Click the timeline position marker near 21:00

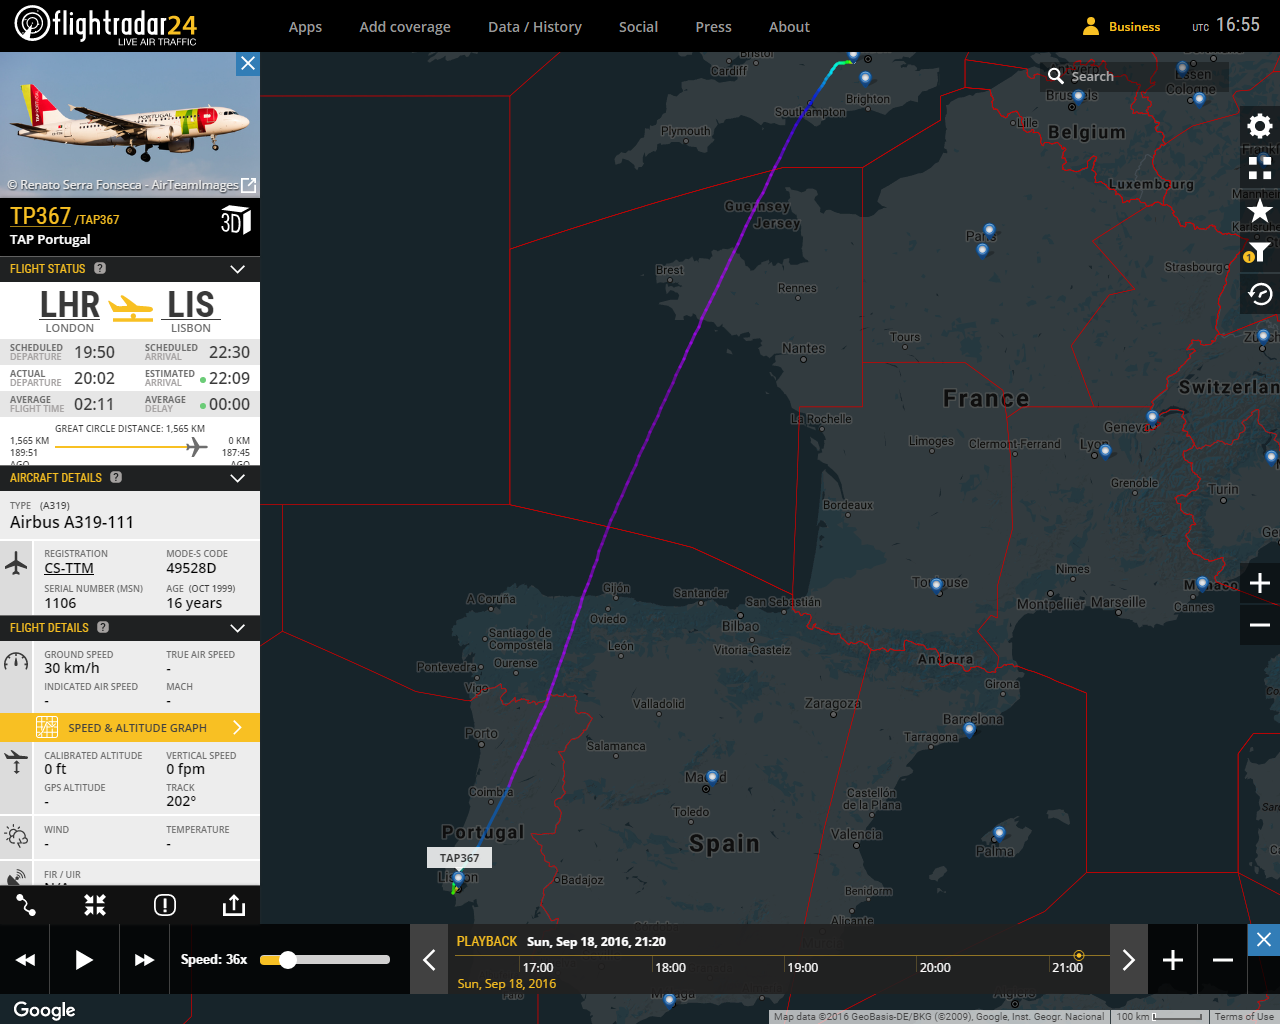1078,956
